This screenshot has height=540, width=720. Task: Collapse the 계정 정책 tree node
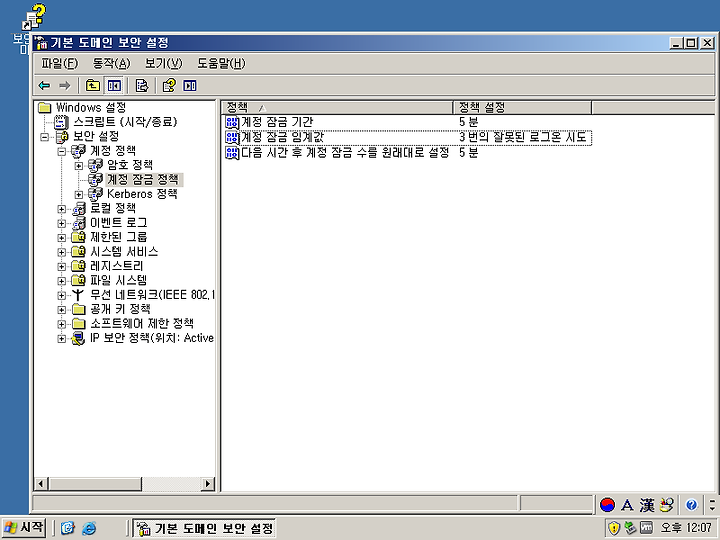click(x=62, y=151)
